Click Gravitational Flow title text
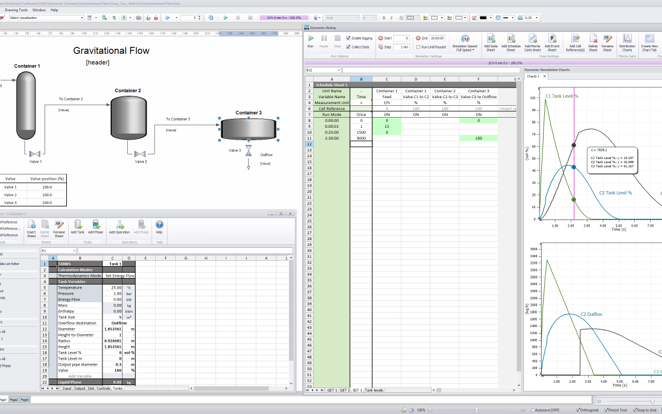 click(x=111, y=51)
